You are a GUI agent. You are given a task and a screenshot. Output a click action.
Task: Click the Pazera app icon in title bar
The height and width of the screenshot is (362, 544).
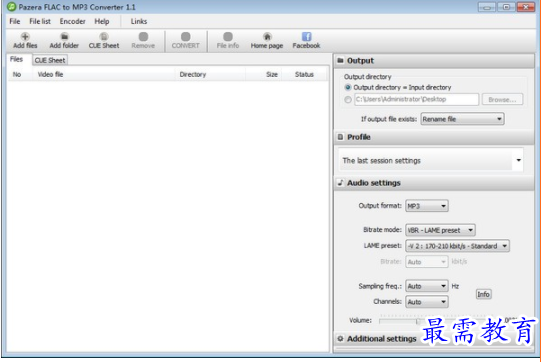coord(11,7)
